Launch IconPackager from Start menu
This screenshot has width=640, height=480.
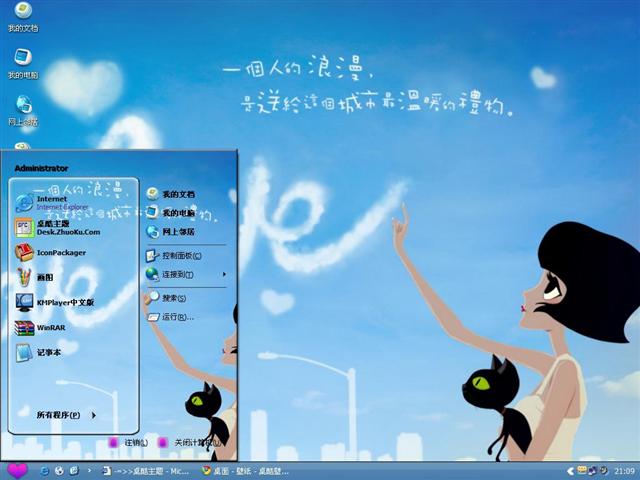[x=50, y=253]
